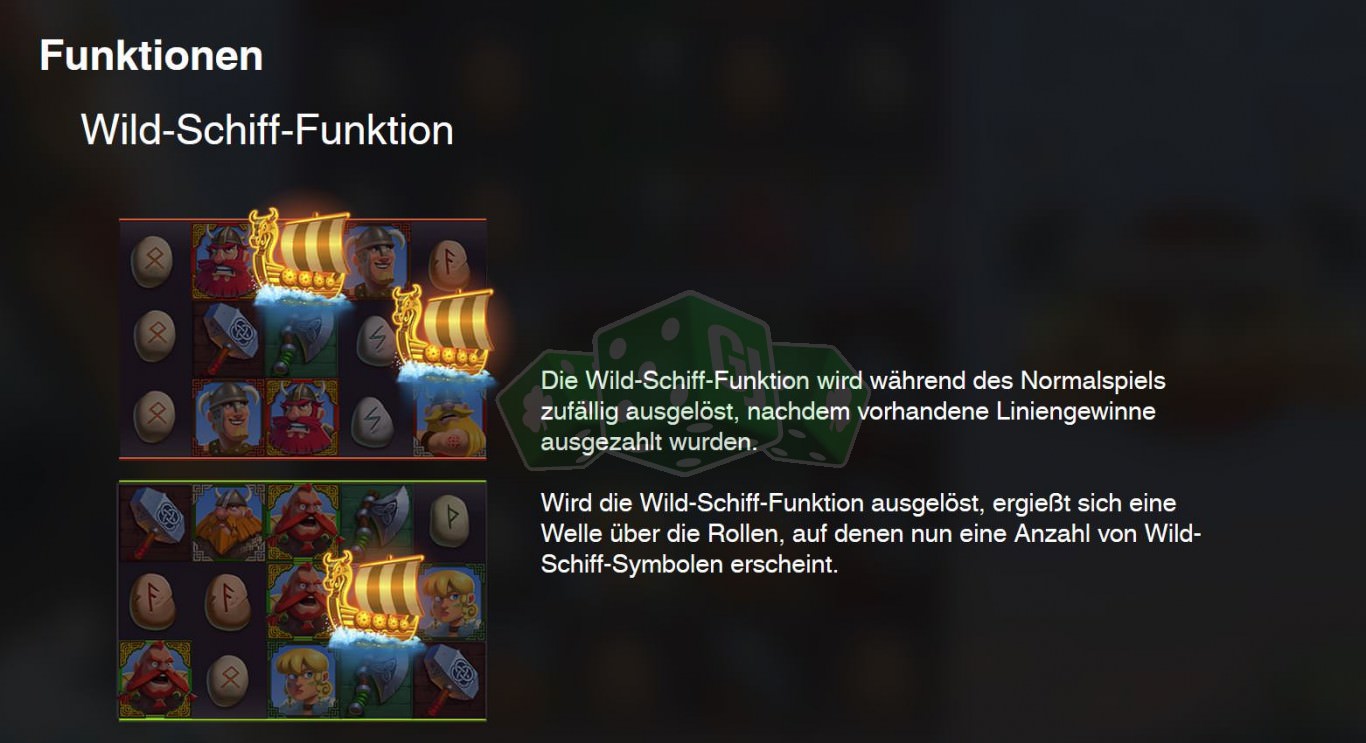Click the paragraph starting 'Wird die Wild-Schiff-Funktion ausgelöst'

click(870, 533)
